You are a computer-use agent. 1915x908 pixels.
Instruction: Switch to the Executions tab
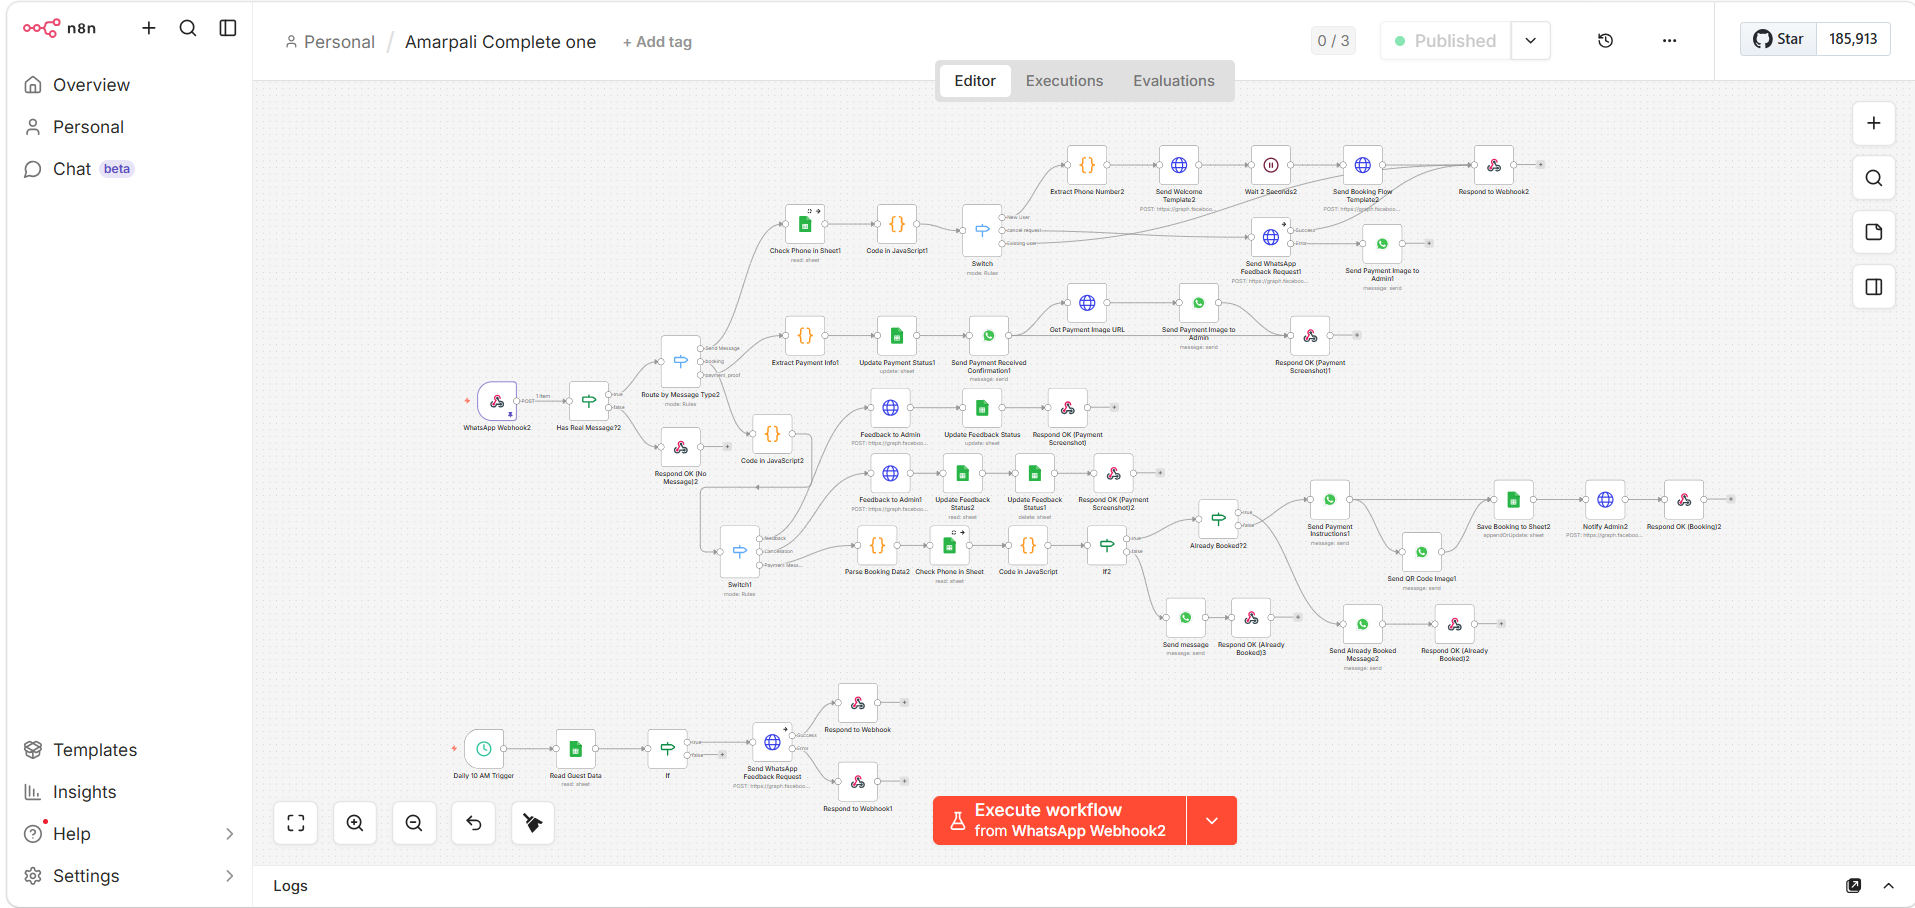tap(1064, 81)
